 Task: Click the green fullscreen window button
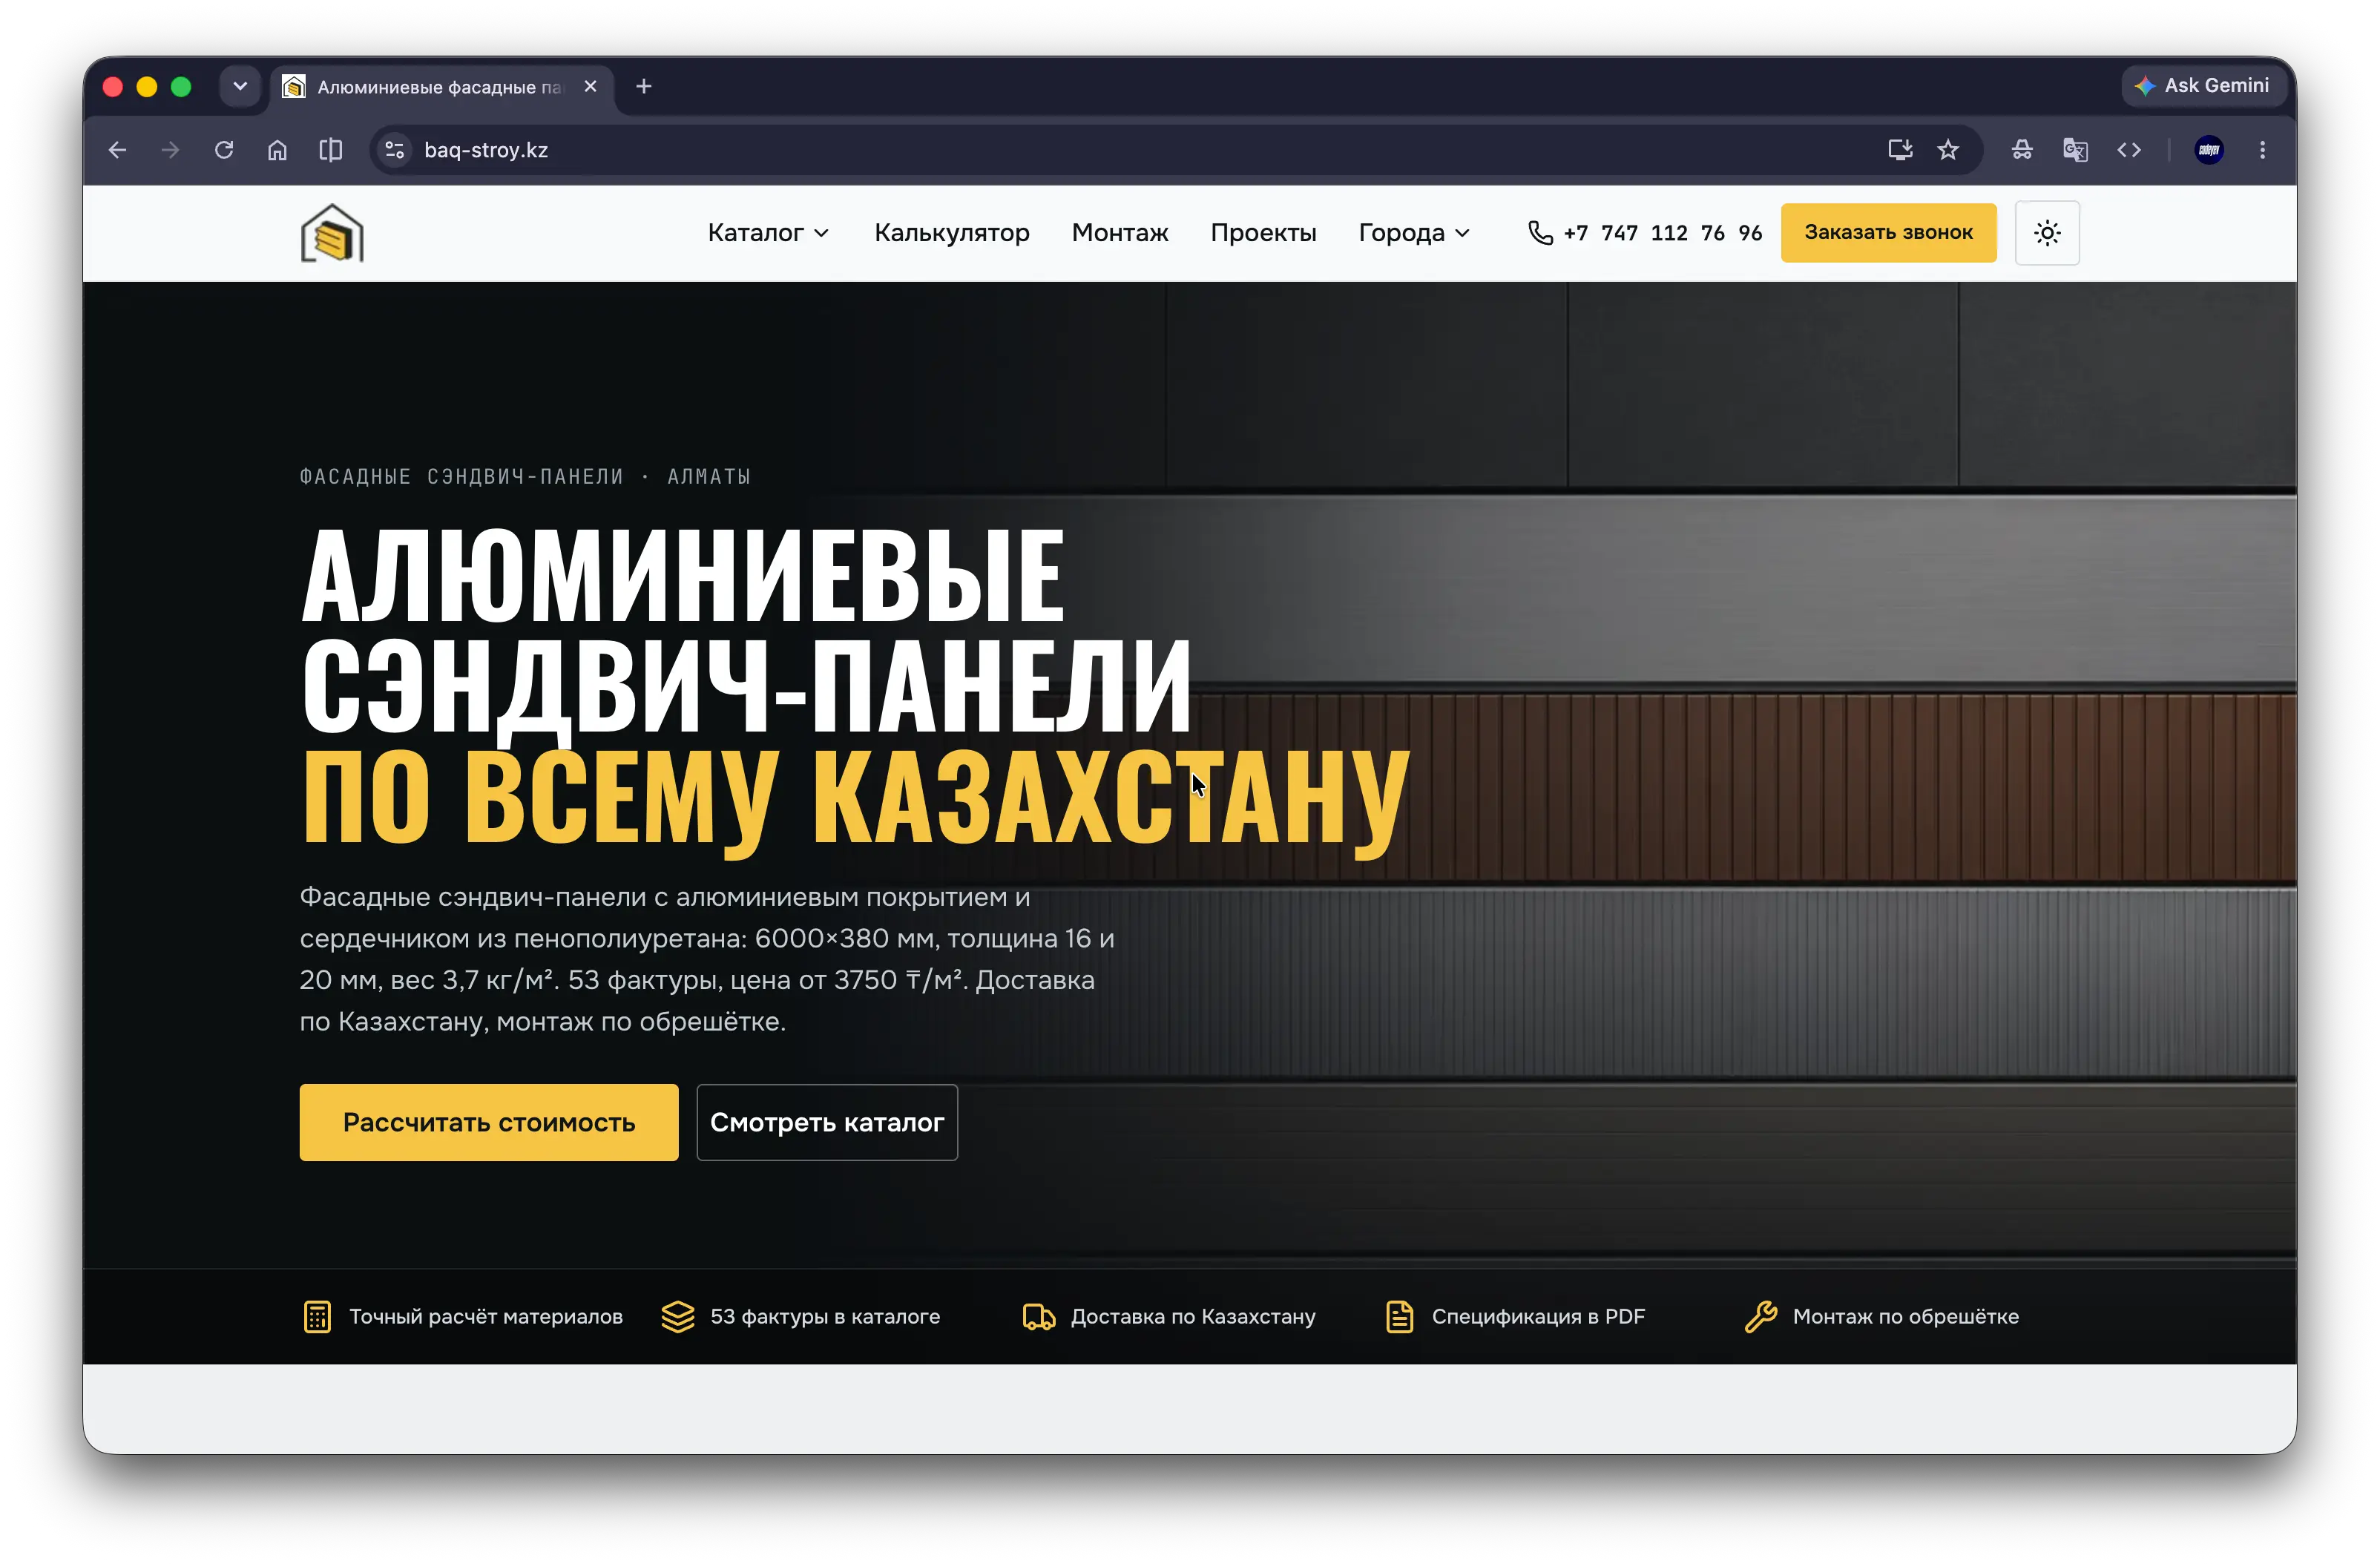click(x=181, y=87)
